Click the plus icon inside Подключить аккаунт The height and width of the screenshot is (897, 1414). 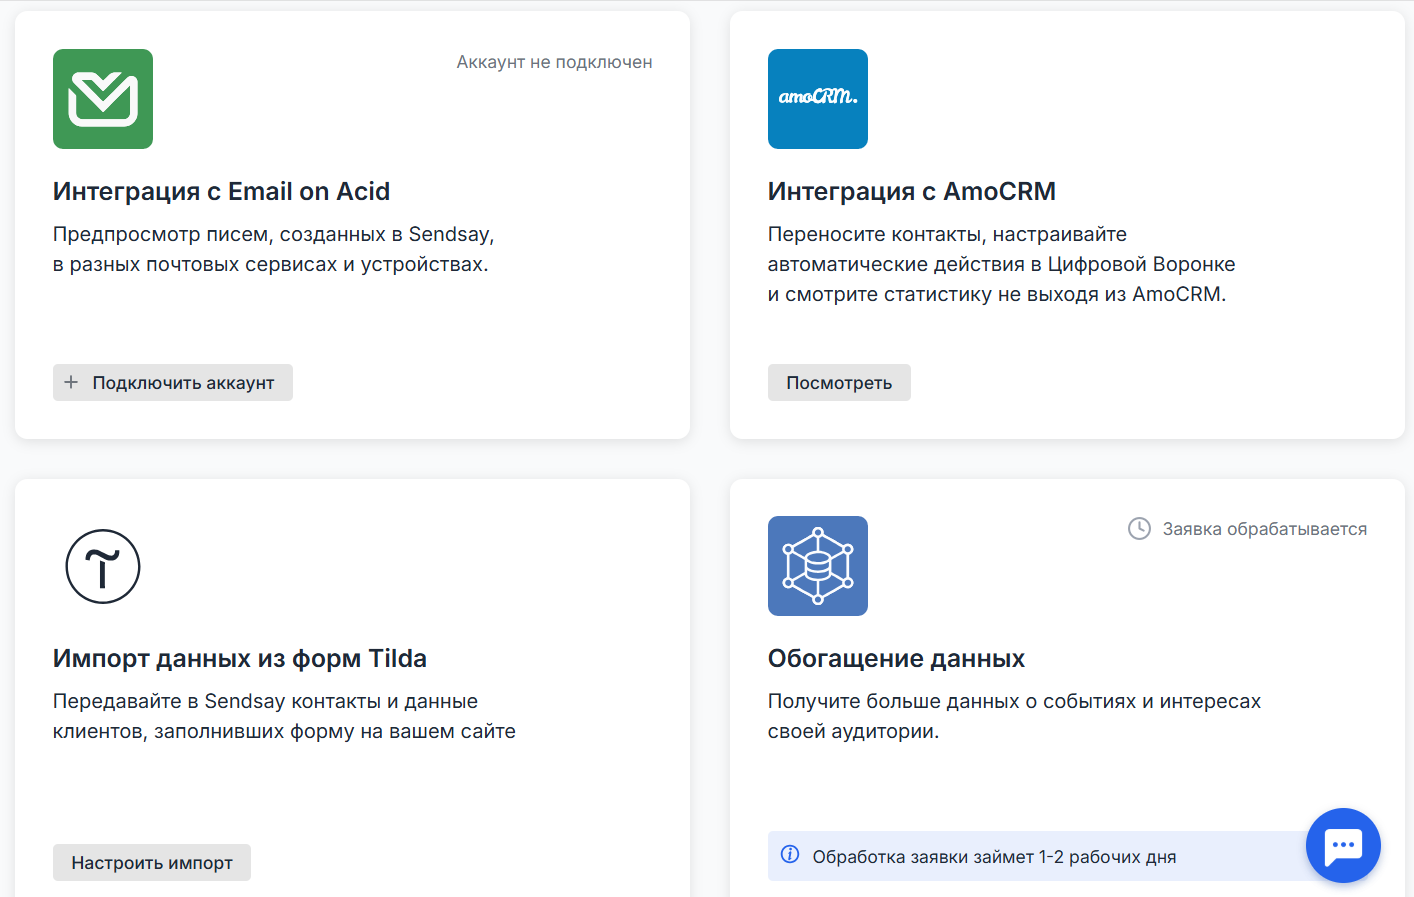point(71,382)
